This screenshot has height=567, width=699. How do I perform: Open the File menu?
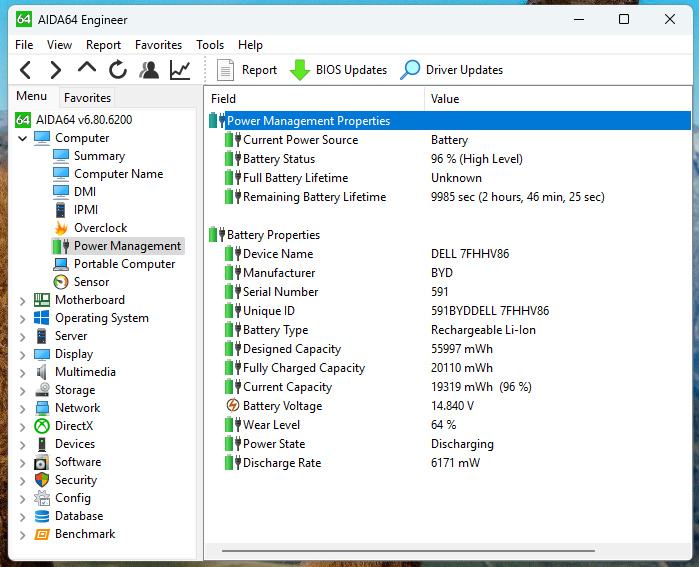24,45
